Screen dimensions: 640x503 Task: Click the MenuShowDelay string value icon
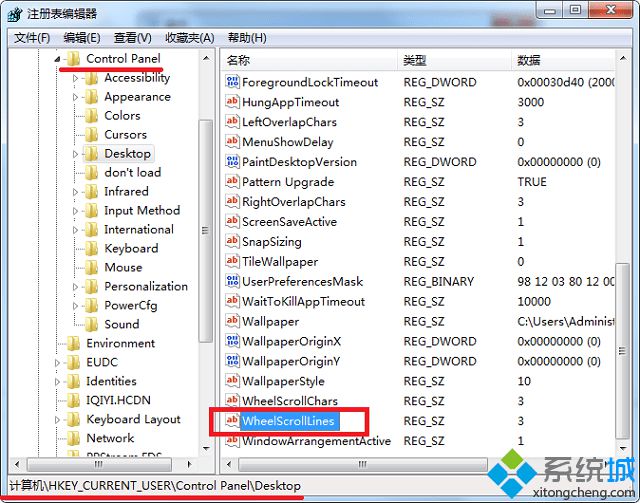(x=232, y=142)
